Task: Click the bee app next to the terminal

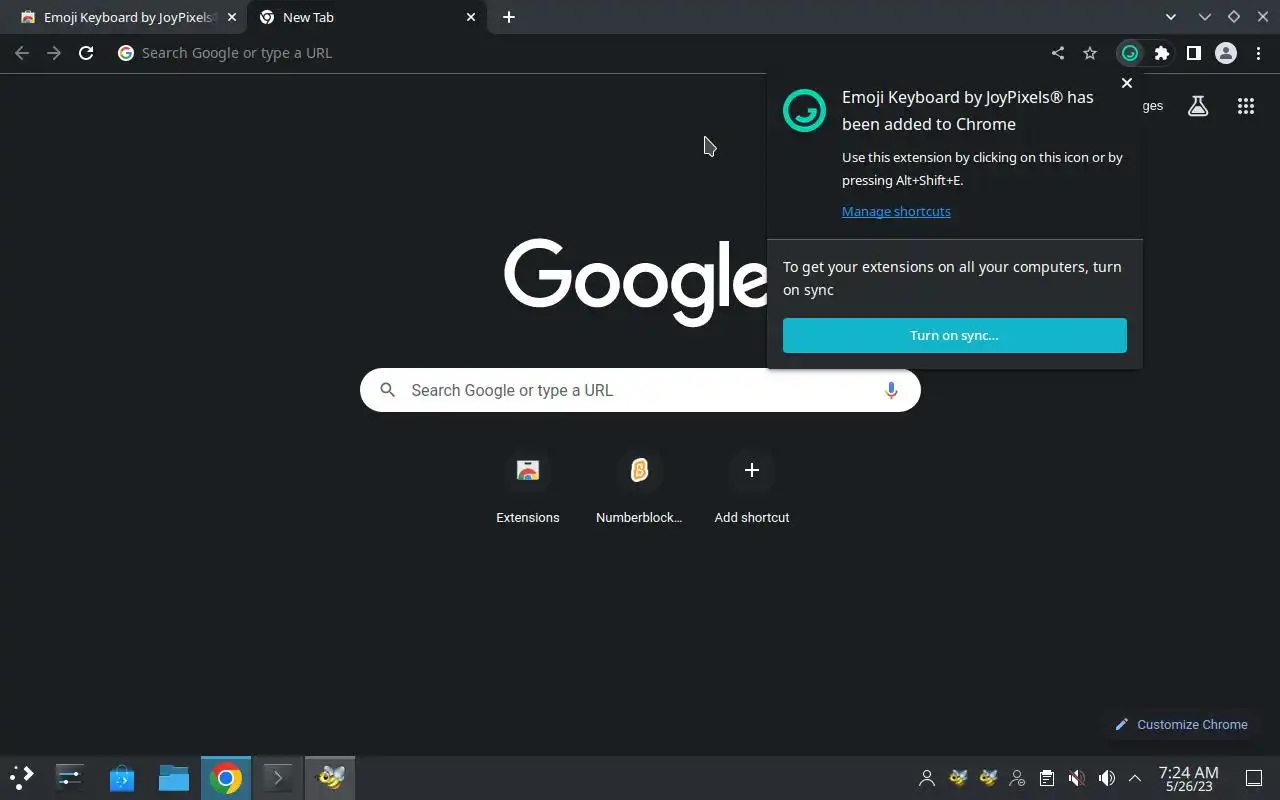Action: coord(330,777)
